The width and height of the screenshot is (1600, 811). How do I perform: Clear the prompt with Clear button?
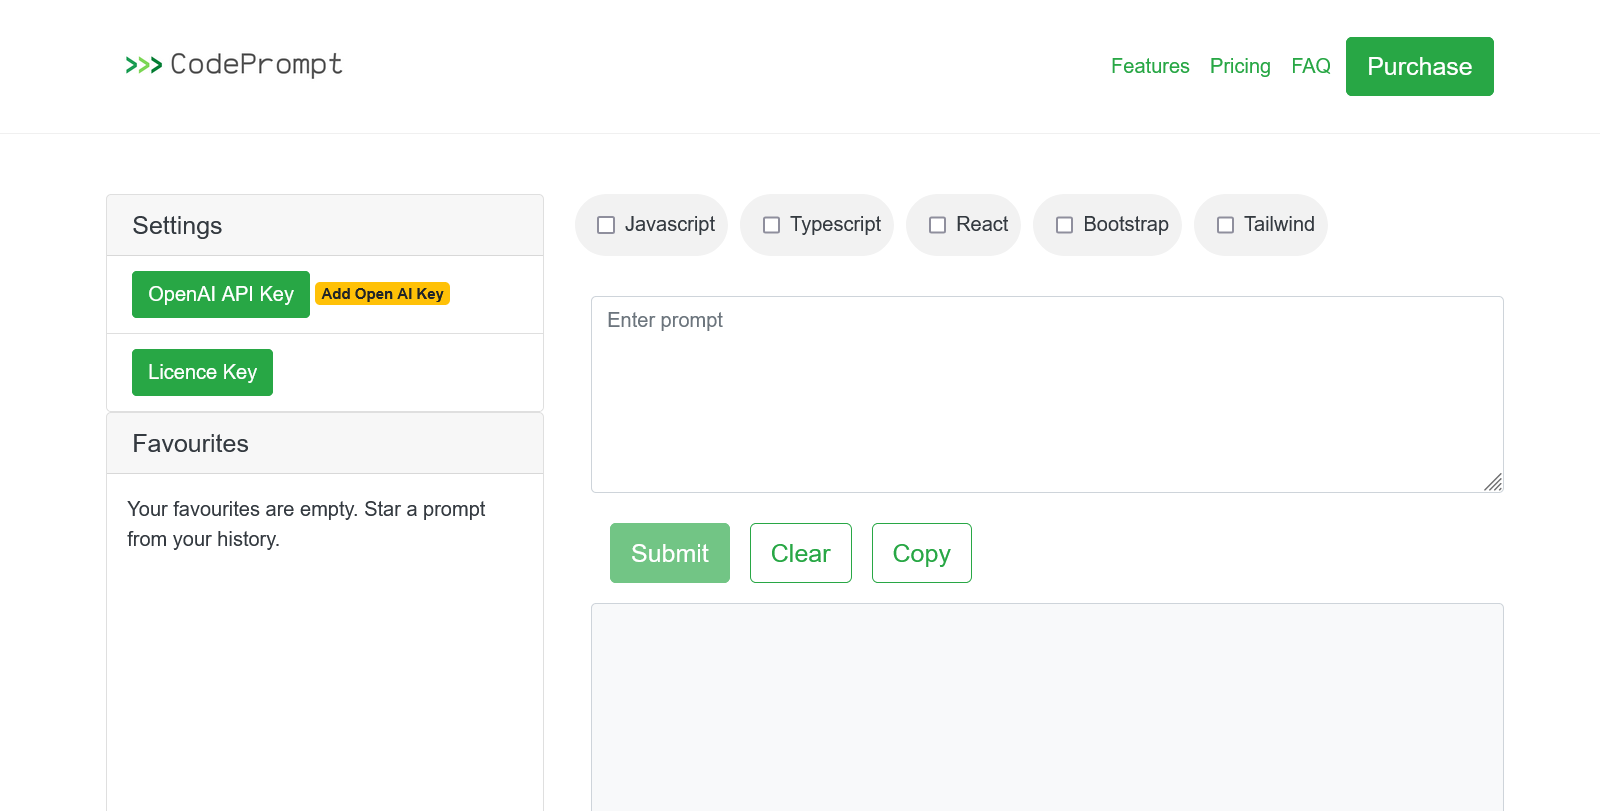(801, 553)
